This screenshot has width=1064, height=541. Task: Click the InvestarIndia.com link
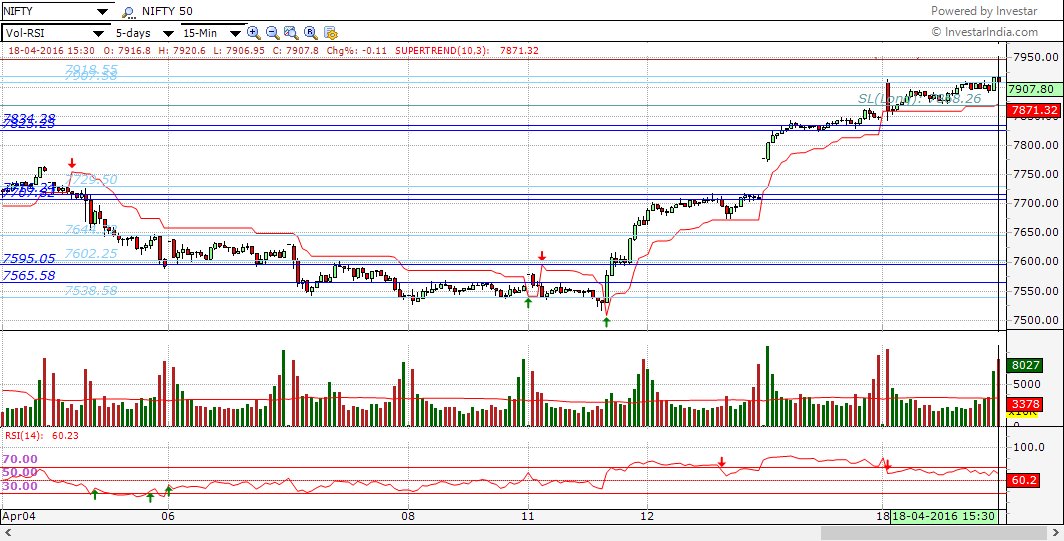pos(985,32)
